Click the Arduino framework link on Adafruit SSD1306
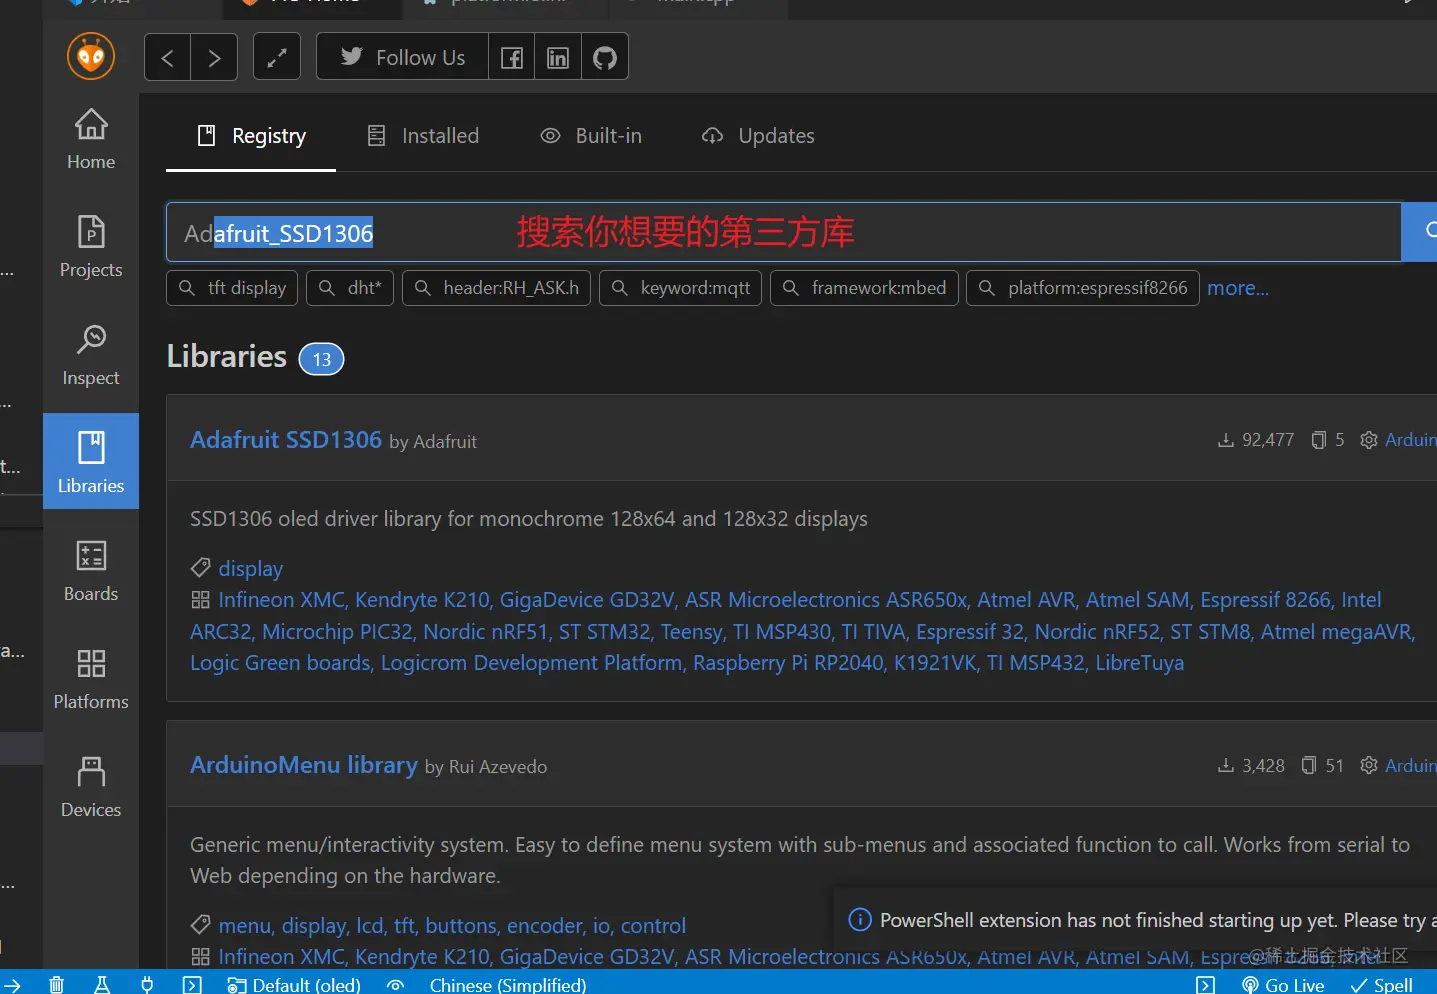Viewport: 1437px width, 994px height. (x=1410, y=440)
